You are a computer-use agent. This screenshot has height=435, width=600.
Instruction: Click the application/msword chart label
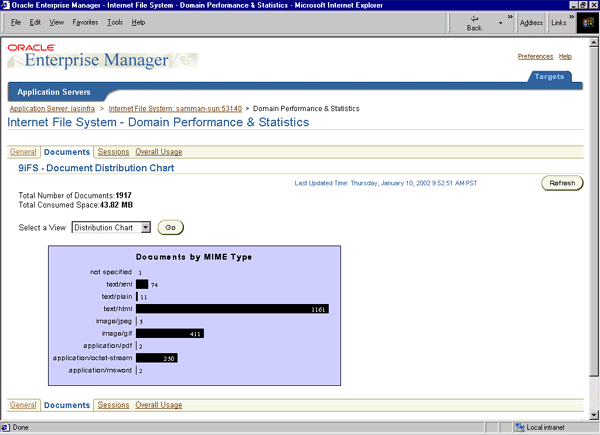100,370
